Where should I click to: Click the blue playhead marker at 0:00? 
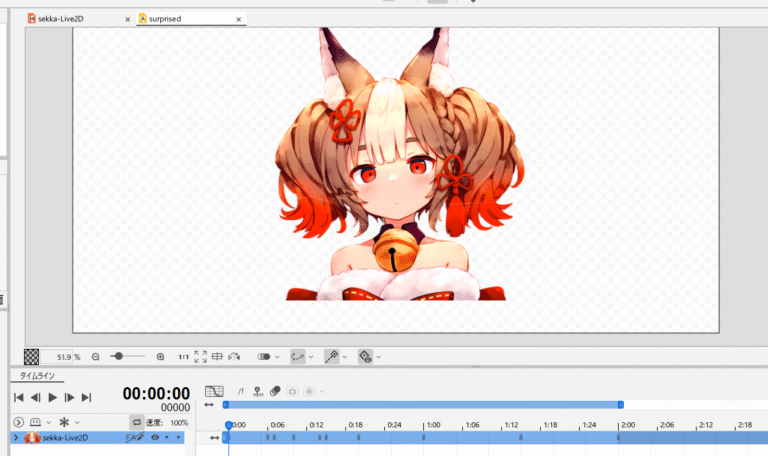(x=228, y=425)
